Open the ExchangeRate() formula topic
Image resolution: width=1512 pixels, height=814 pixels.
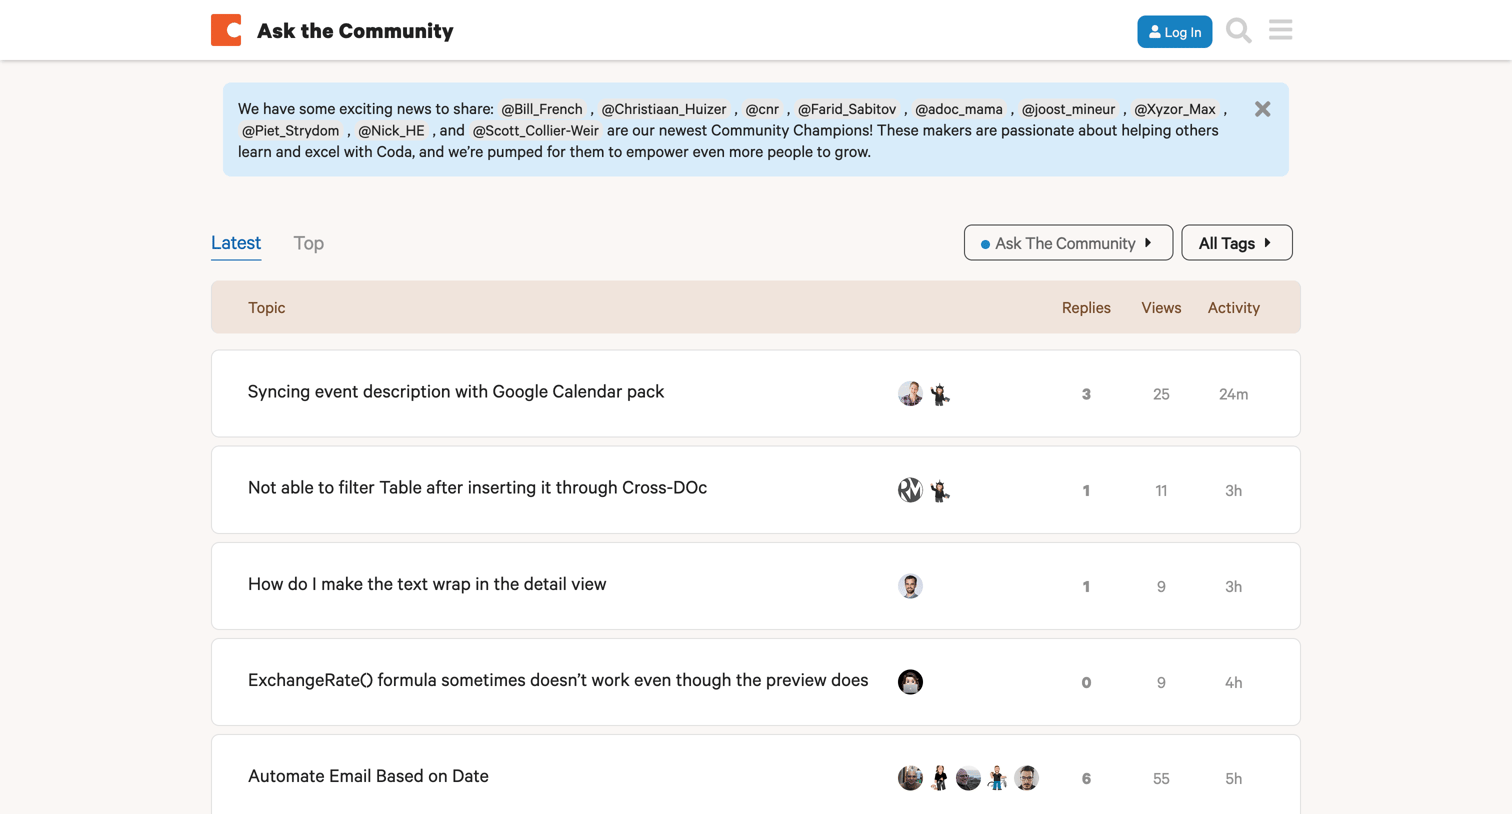click(x=558, y=680)
